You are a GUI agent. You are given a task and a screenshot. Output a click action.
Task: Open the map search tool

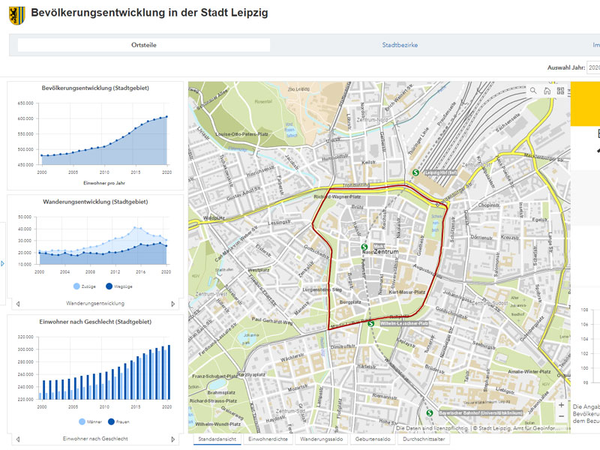click(x=534, y=90)
